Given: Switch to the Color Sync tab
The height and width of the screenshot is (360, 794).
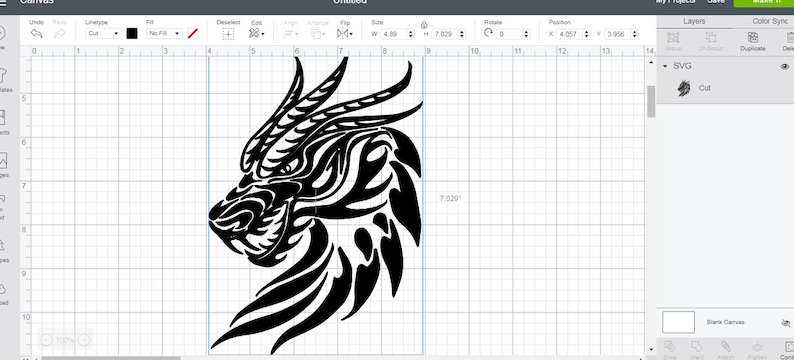Looking at the screenshot, I should coord(769,21).
